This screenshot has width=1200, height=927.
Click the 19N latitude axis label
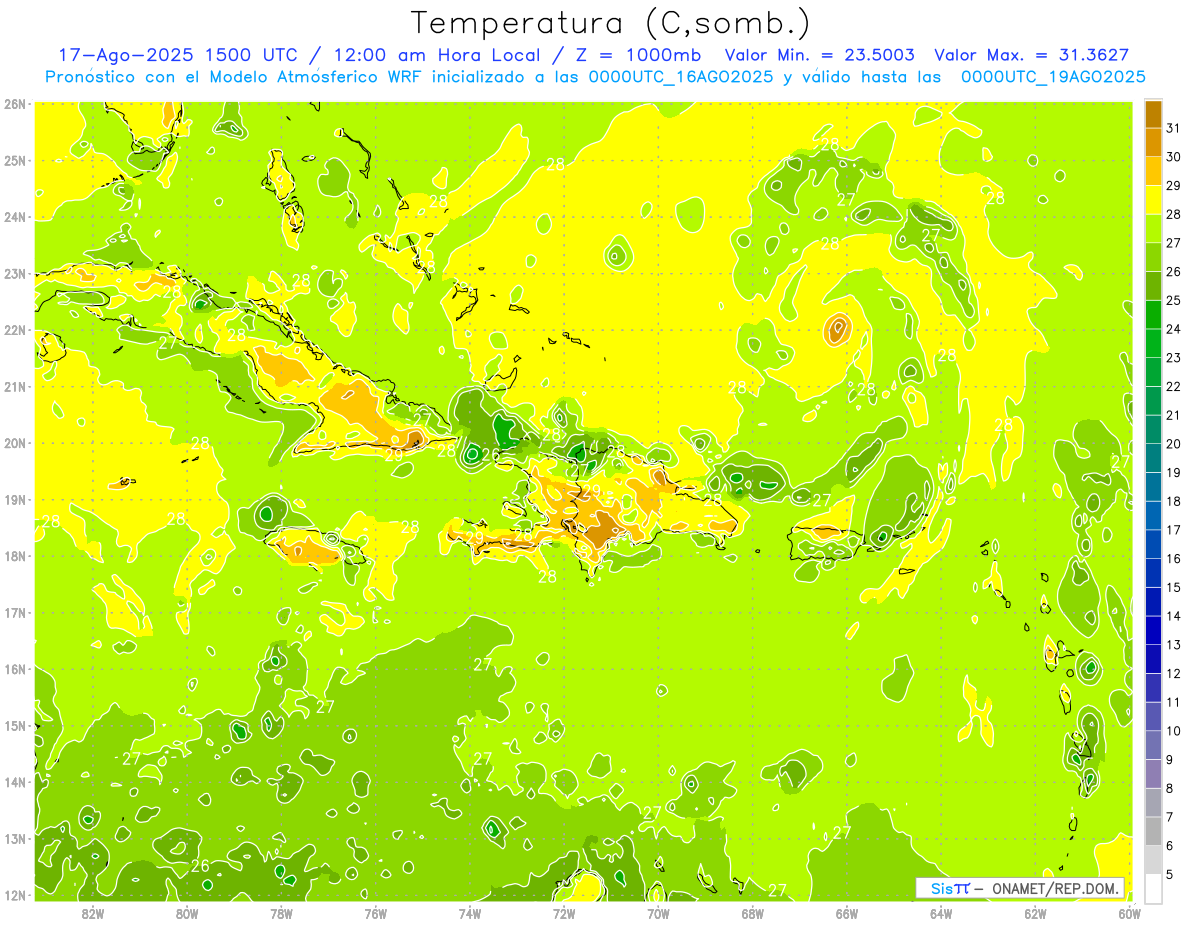[15, 499]
